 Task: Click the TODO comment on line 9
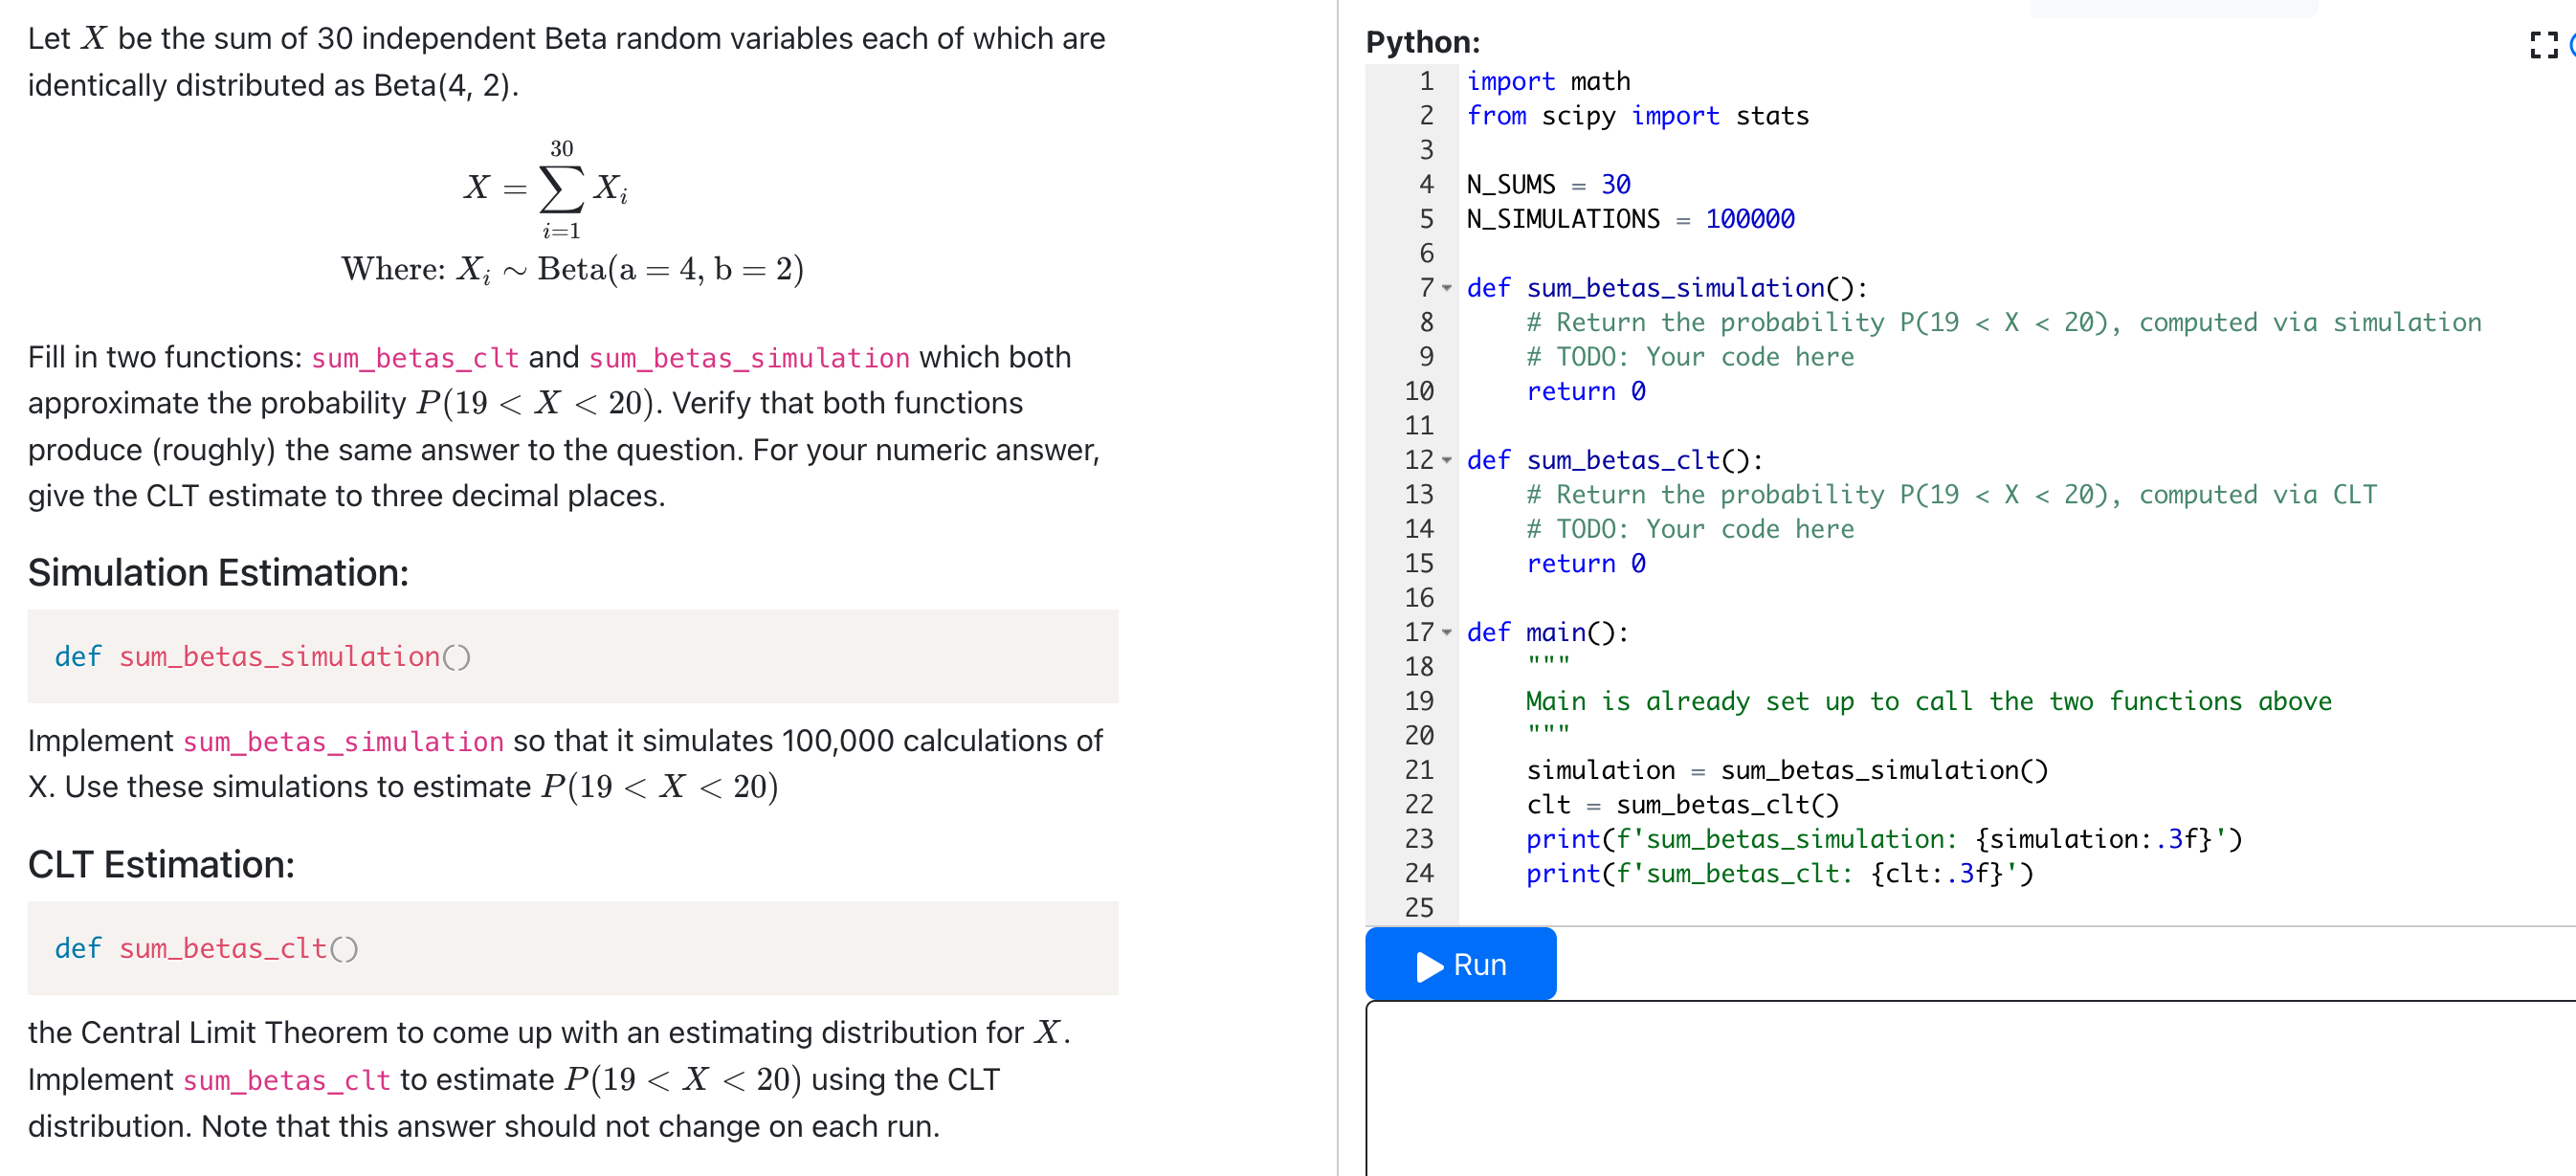click(x=1689, y=357)
